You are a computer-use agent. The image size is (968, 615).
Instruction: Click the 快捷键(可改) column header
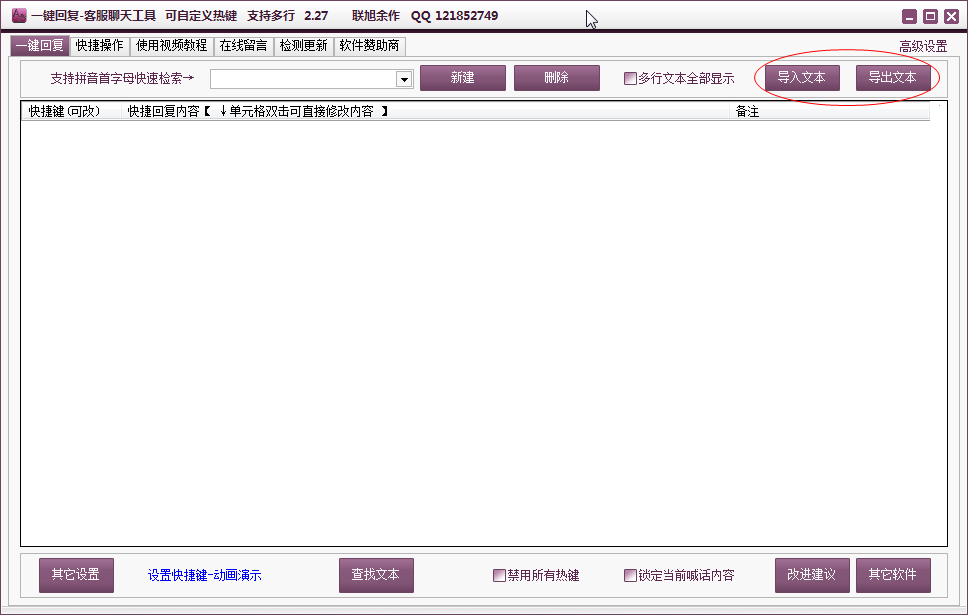pyautogui.click(x=71, y=111)
